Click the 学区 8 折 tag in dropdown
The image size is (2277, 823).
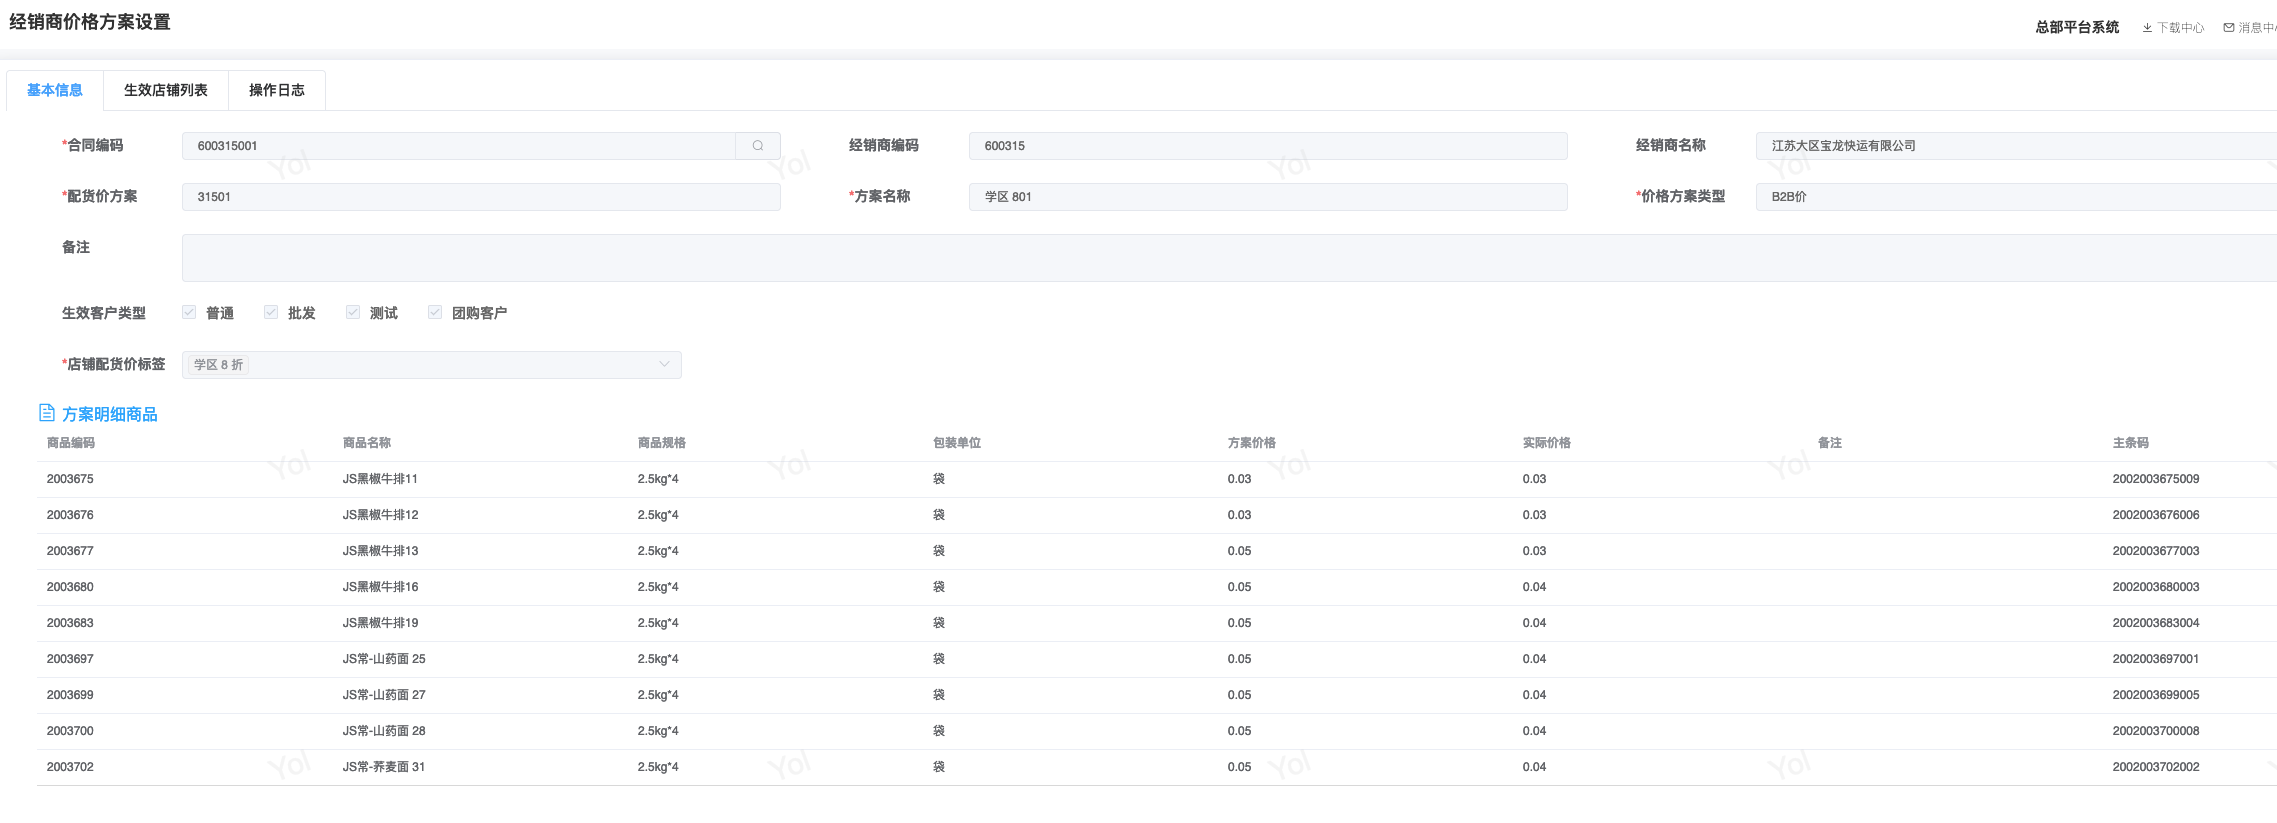[x=218, y=365]
